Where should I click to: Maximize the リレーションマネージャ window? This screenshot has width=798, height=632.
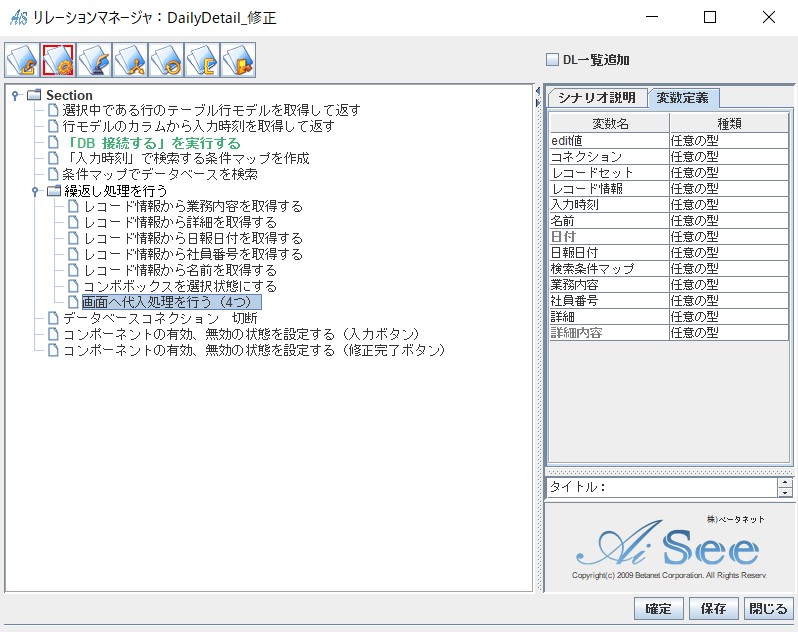710,17
